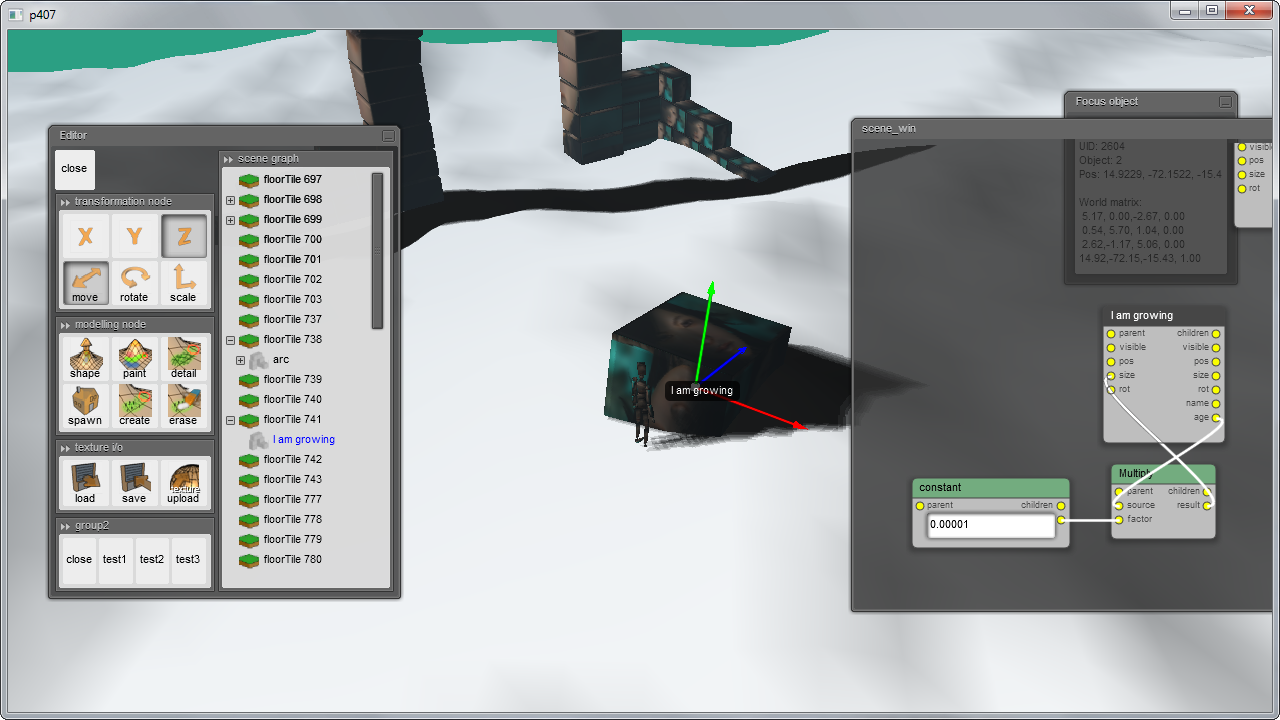1280x720 pixels.
Task: Select 'I am growing' in scene graph
Action: 303,439
